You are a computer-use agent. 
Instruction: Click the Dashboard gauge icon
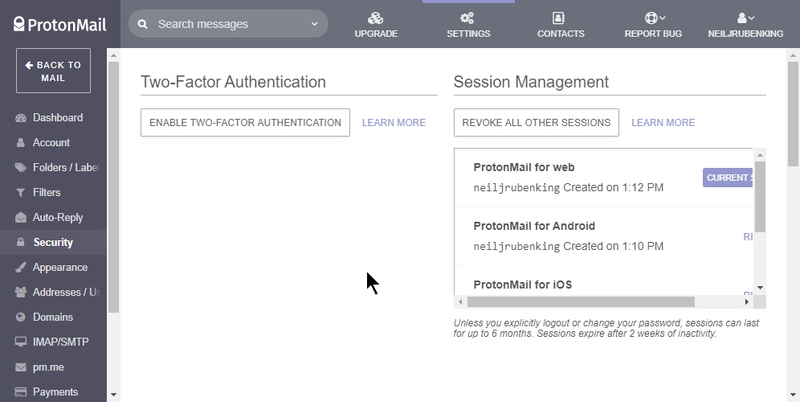pyautogui.click(x=20, y=118)
